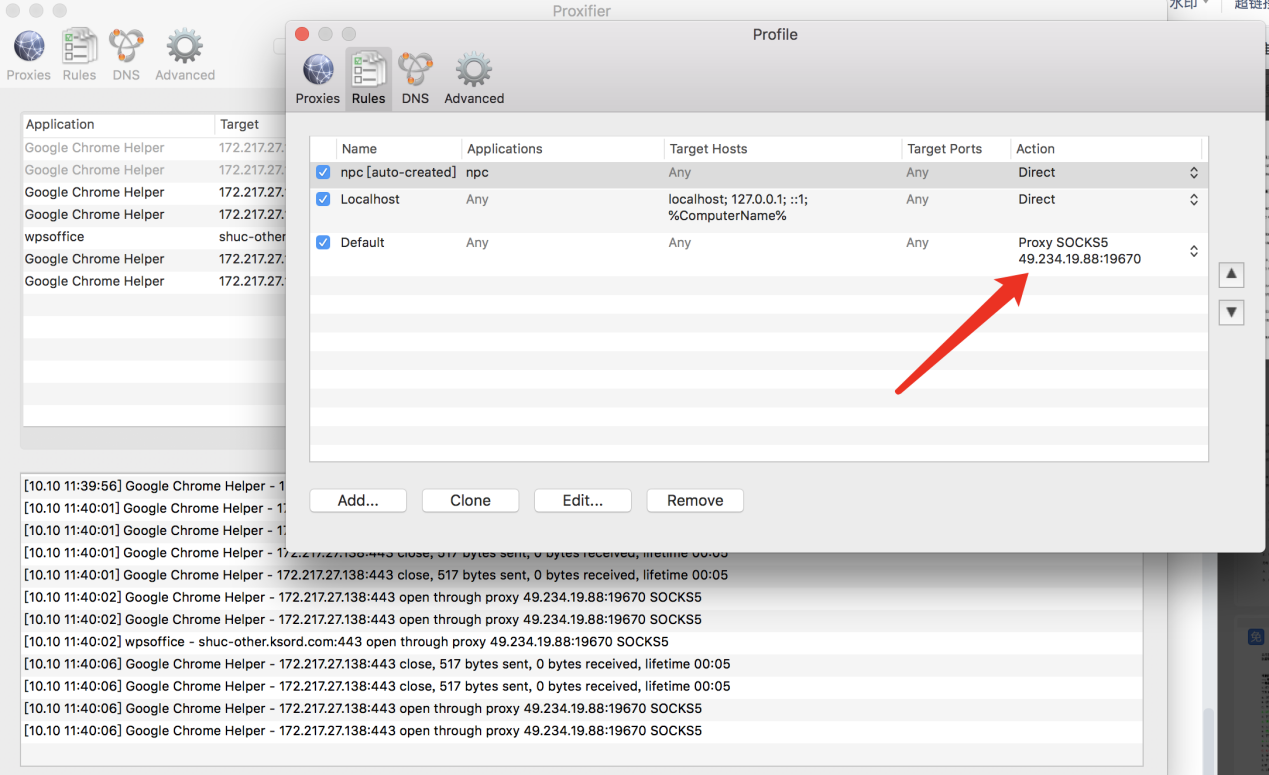Click the localhost; 127.0.0.1 target hosts cell

738,207
